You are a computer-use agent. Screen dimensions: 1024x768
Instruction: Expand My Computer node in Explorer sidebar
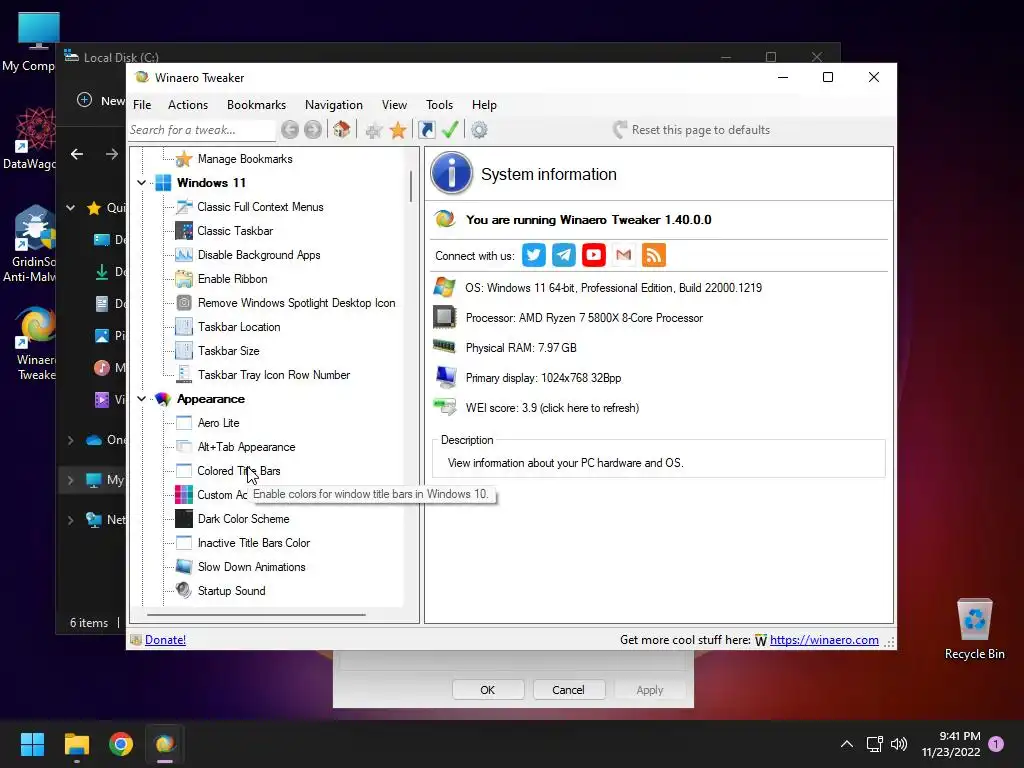[71, 480]
